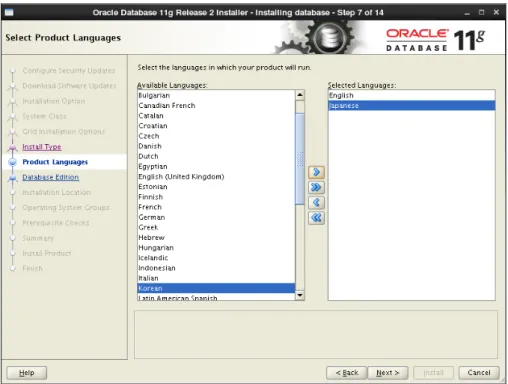Proceed with the Next button
Image resolution: width=508 pixels, height=384 pixels.
[x=388, y=373]
